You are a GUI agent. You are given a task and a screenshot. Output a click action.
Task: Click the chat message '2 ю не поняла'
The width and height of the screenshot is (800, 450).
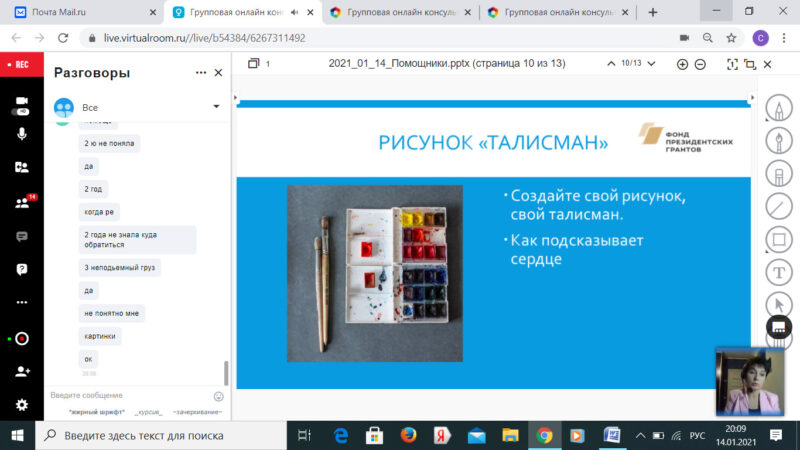pyautogui.click(x=109, y=143)
